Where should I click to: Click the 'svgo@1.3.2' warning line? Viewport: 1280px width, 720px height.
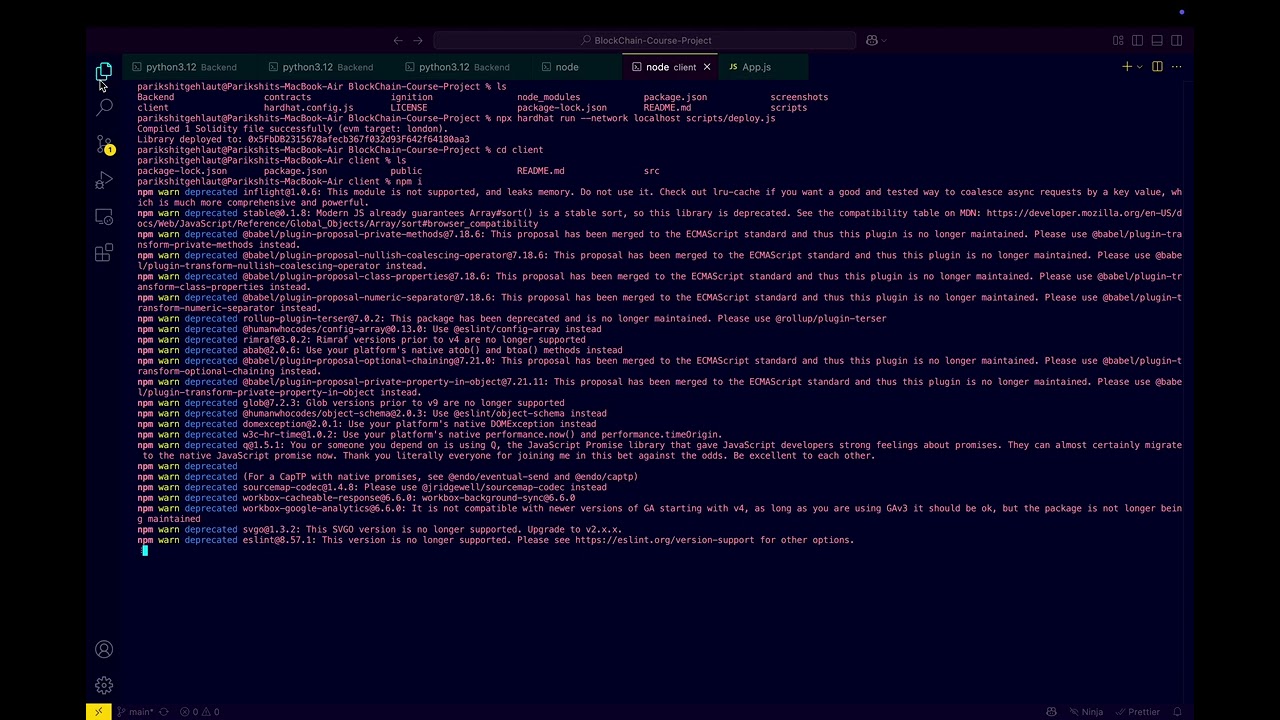tap(379, 529)
